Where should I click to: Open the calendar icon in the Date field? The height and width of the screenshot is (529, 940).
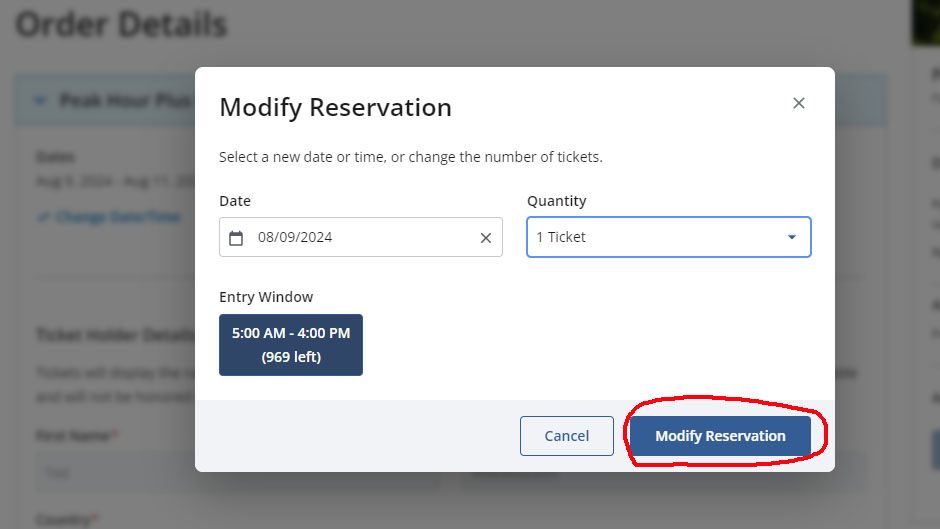pos(236,238)
